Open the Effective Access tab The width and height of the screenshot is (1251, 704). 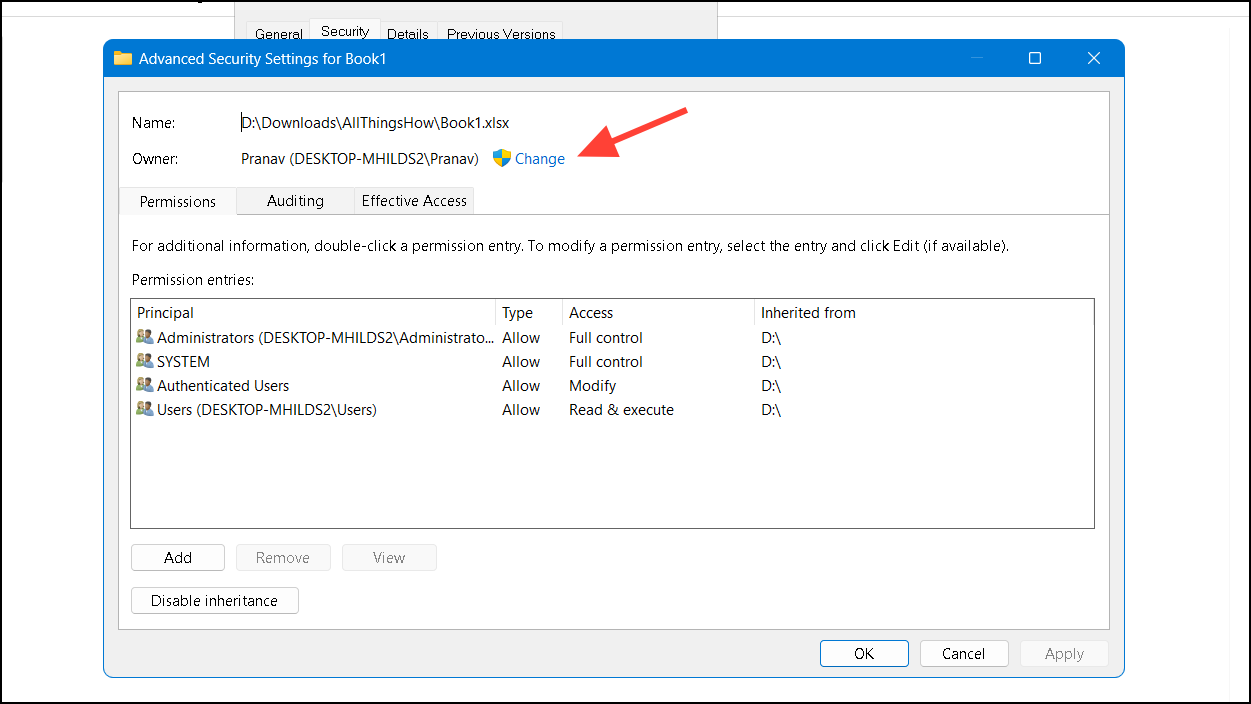[413, 201]
